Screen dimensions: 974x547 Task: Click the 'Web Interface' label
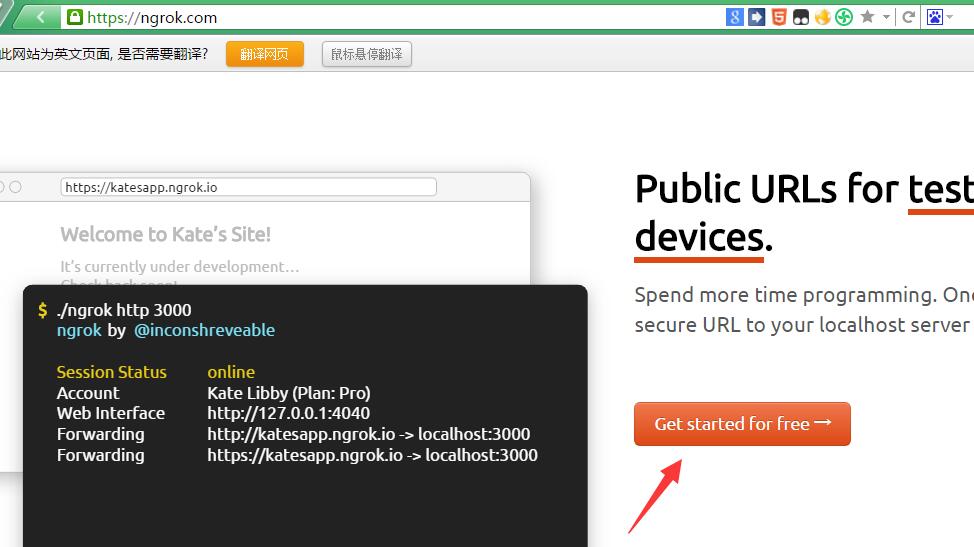[x=111, y=414]
